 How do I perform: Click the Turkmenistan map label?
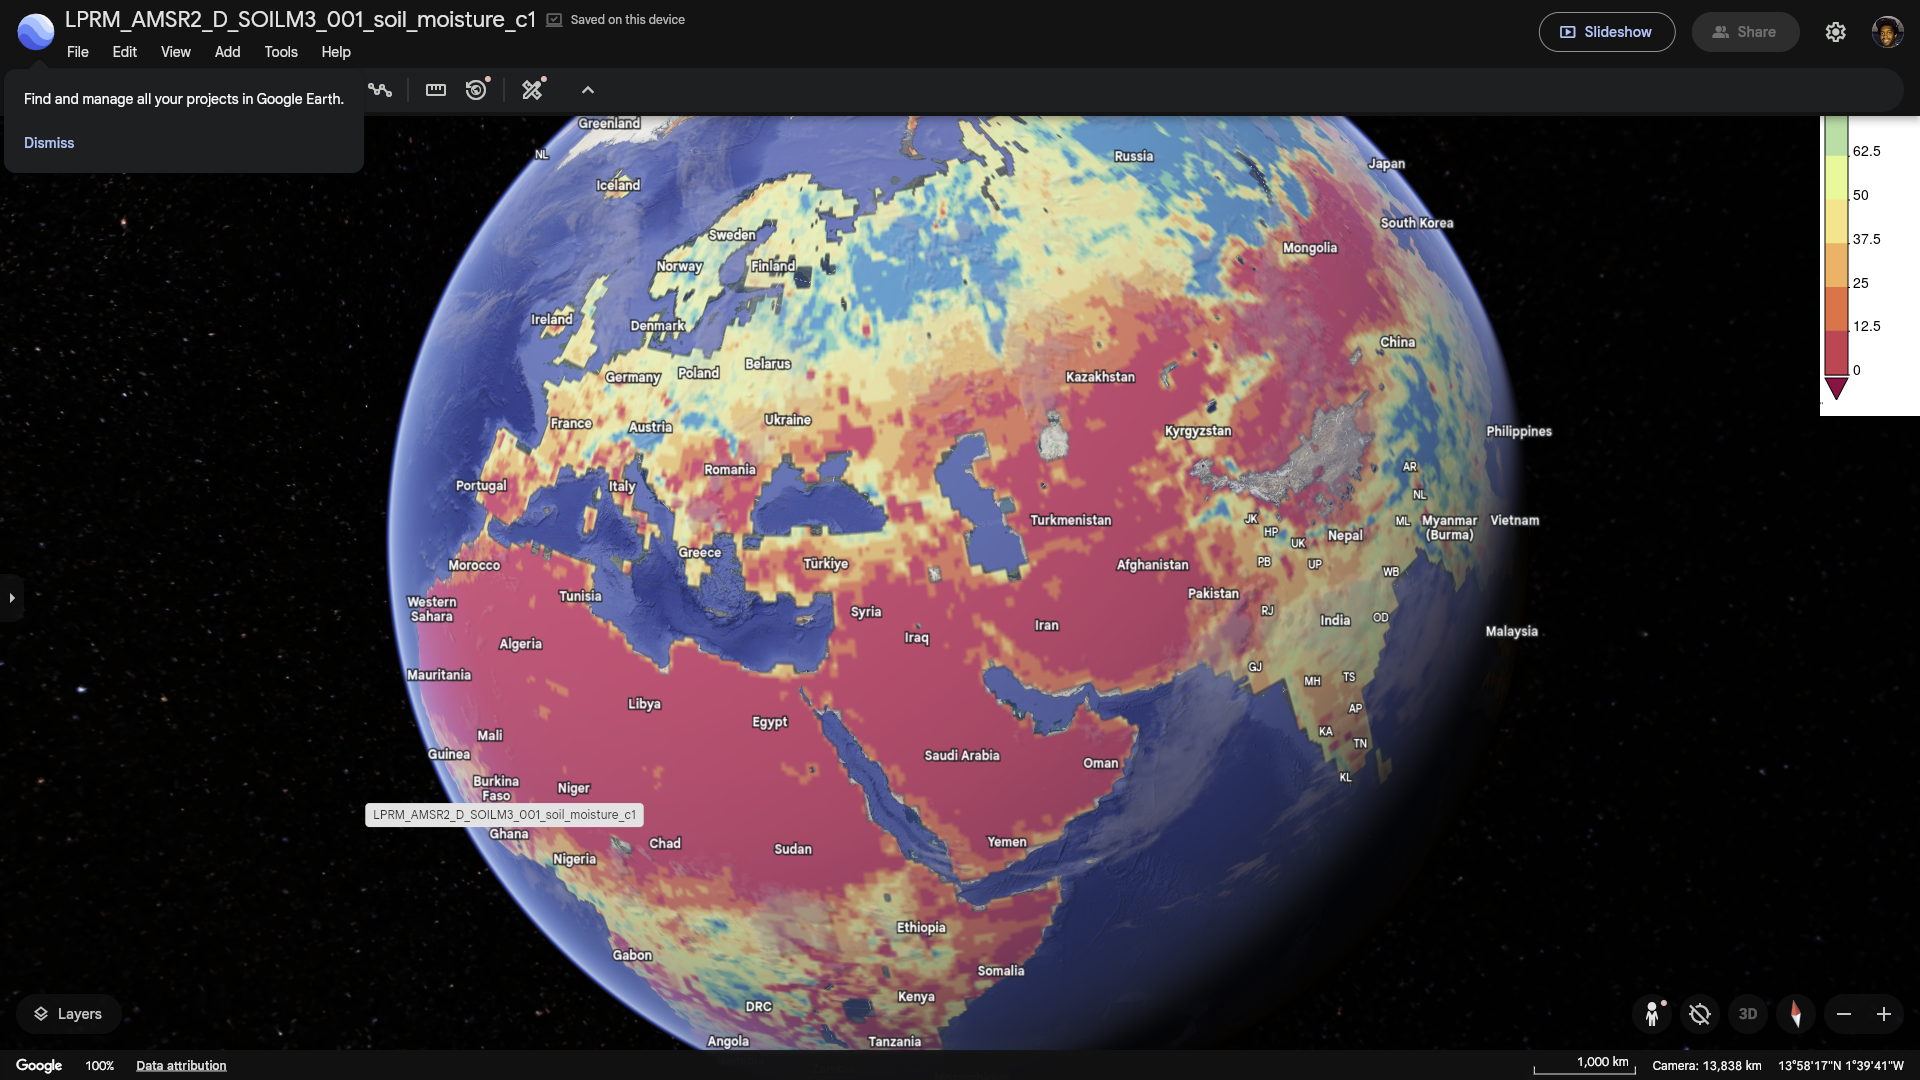[x=1071, y=521]
